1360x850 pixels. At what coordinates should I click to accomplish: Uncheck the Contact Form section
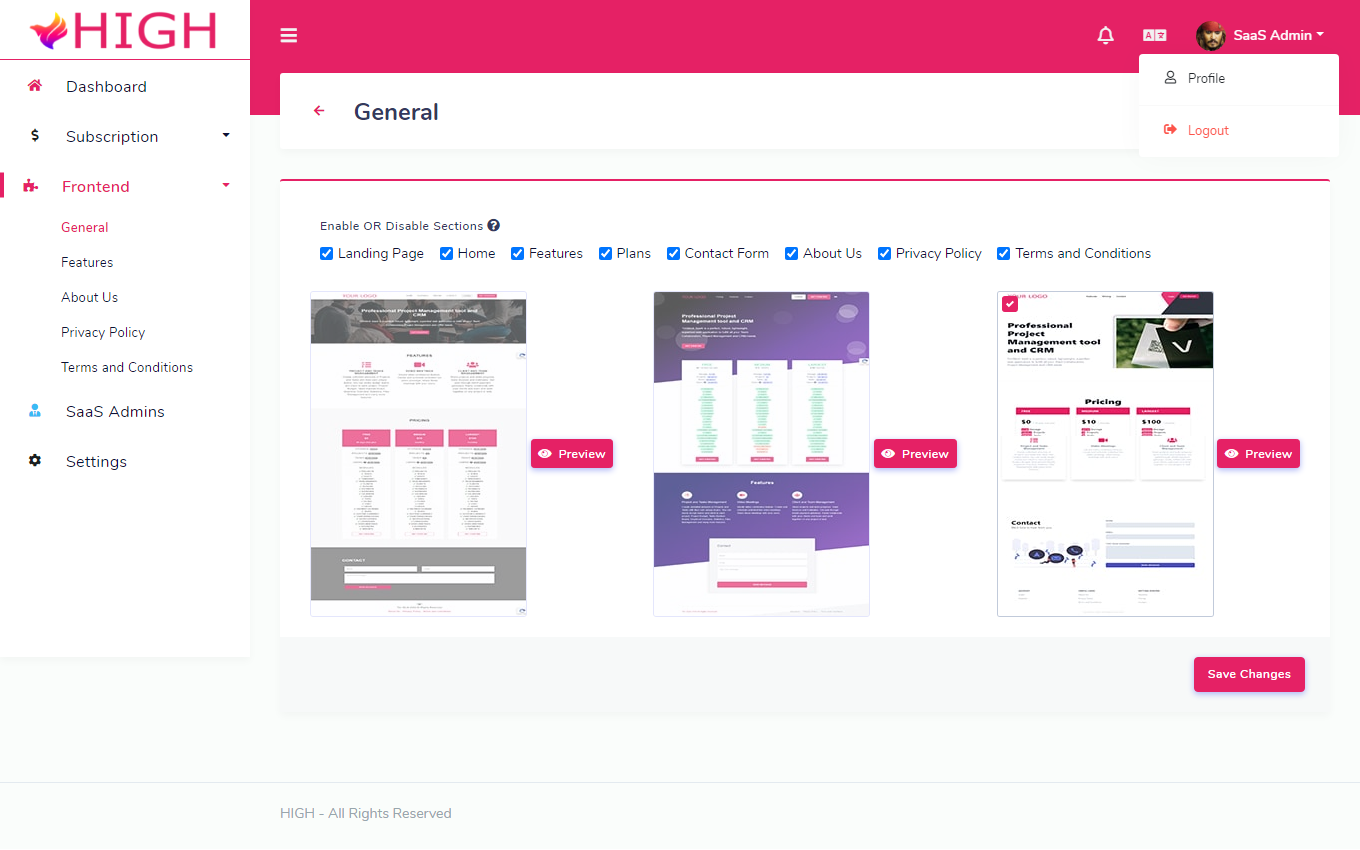[x=673, y=253]
